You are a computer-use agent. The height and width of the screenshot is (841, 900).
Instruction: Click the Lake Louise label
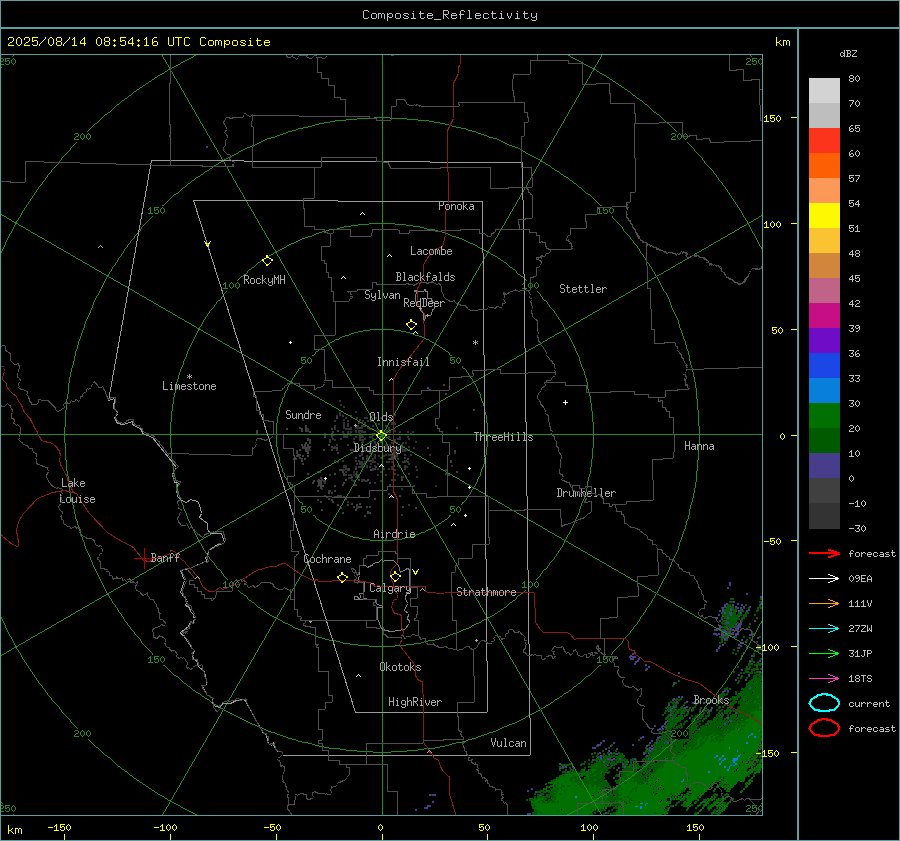point(77,491)
